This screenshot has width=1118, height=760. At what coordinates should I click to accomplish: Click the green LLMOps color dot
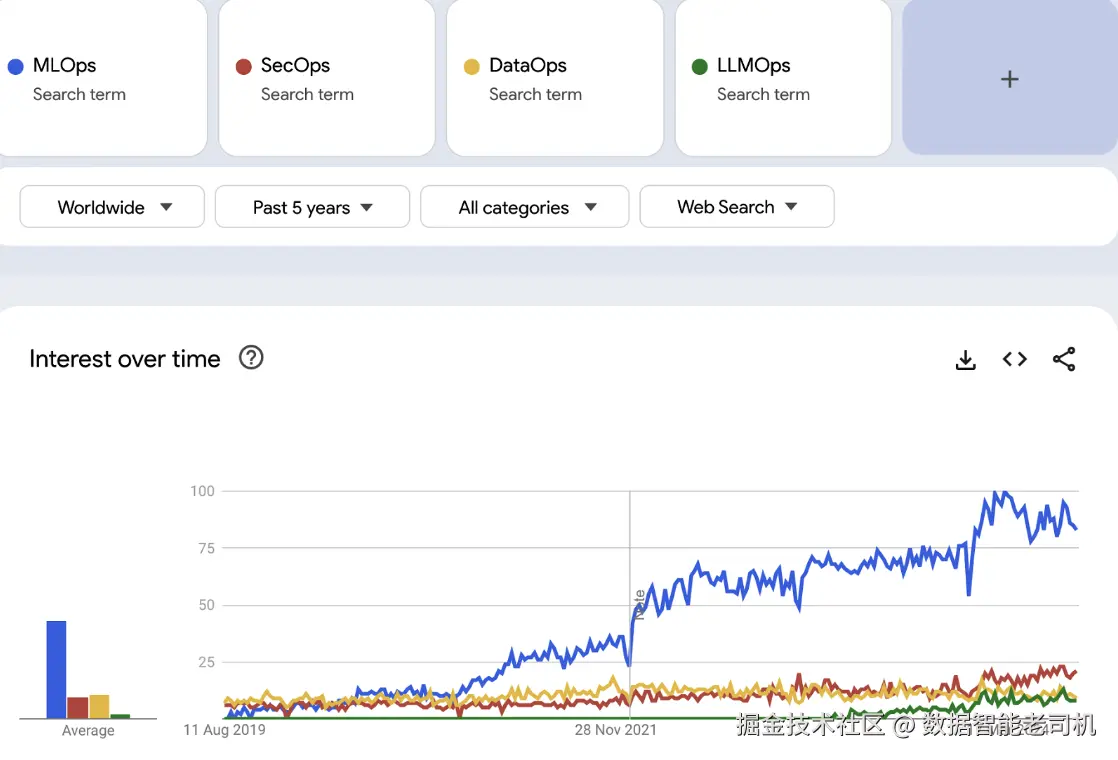tap(699, 67)
